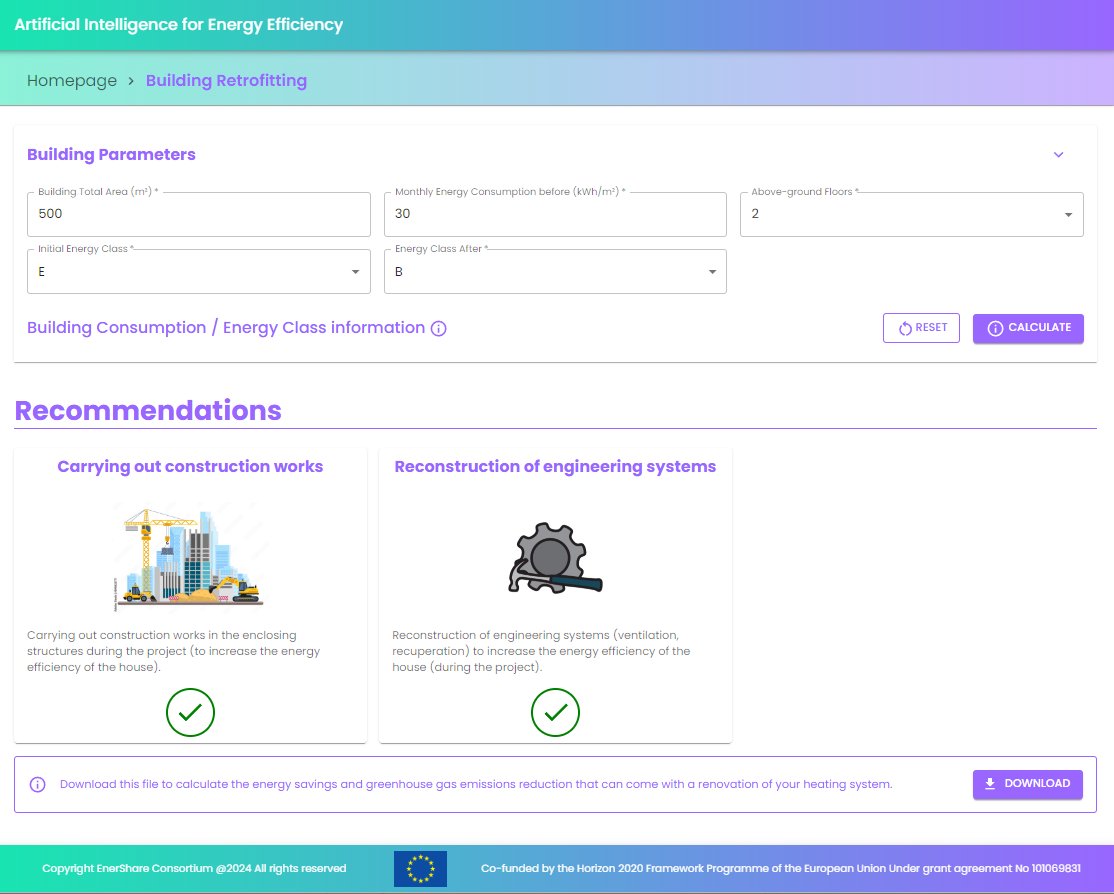Screen dimensions: 1114x894
Task: Go to Homepage breadcrumb
Action: (x=72, y=81)
